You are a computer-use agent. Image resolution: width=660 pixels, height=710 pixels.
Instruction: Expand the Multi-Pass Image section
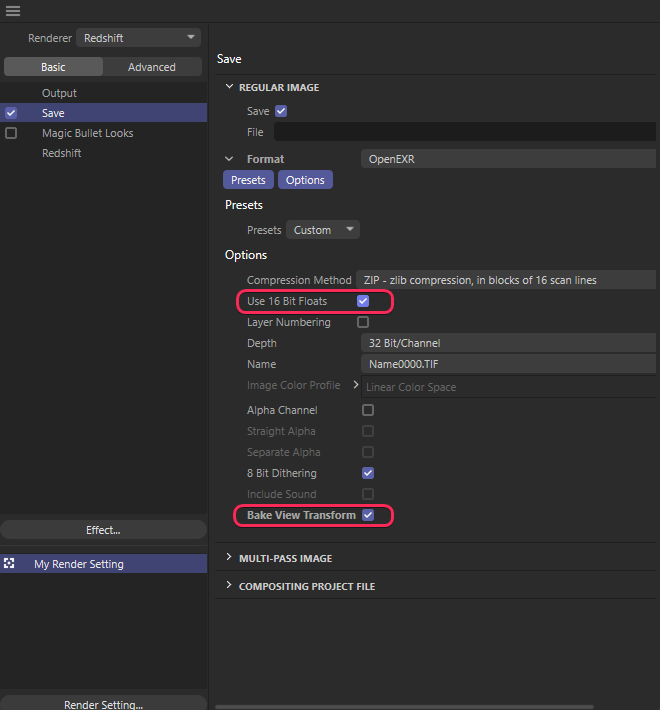[x=230, y=558]
